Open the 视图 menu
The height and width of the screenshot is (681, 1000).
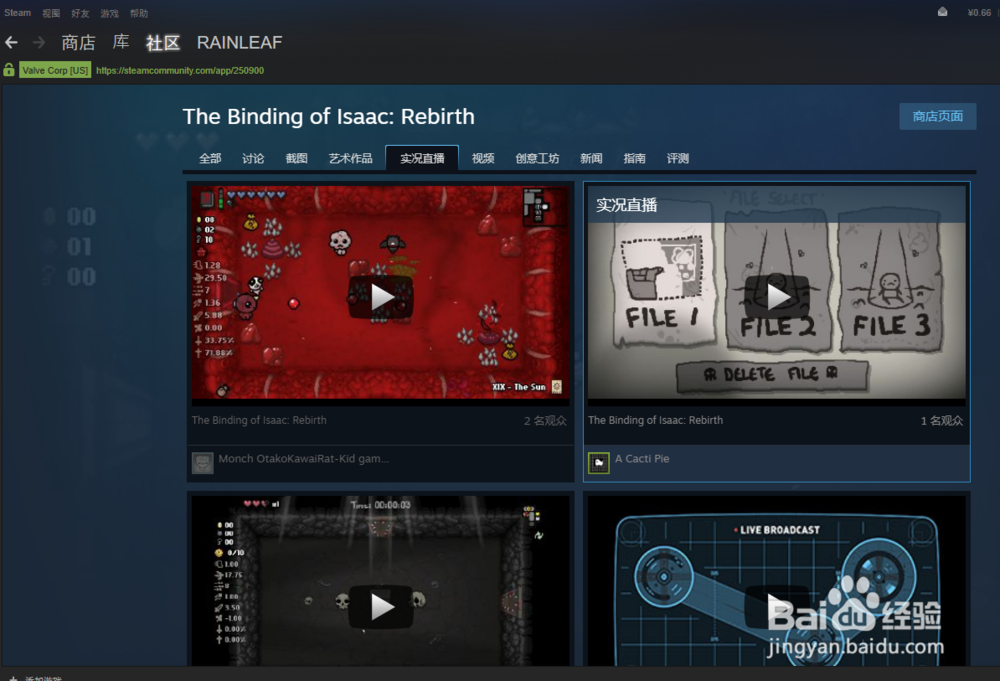point(51,13)
